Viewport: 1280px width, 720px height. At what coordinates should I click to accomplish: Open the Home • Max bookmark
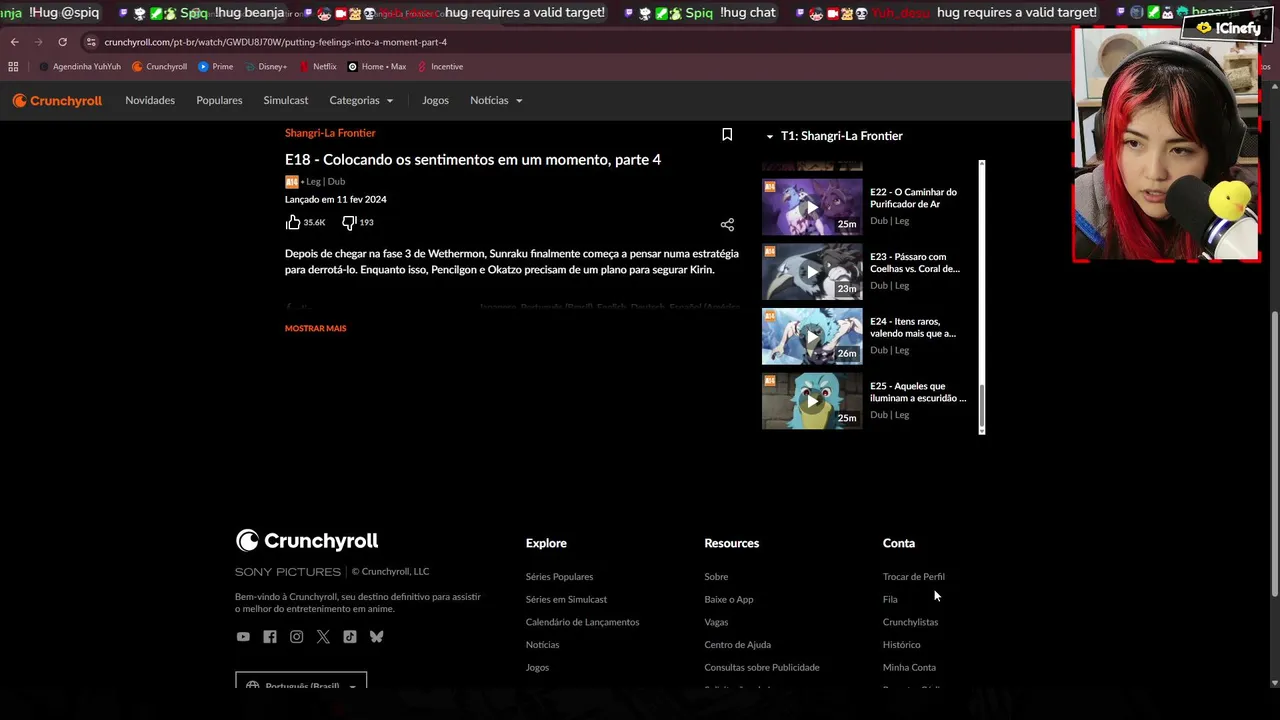(x=376, y=67)
